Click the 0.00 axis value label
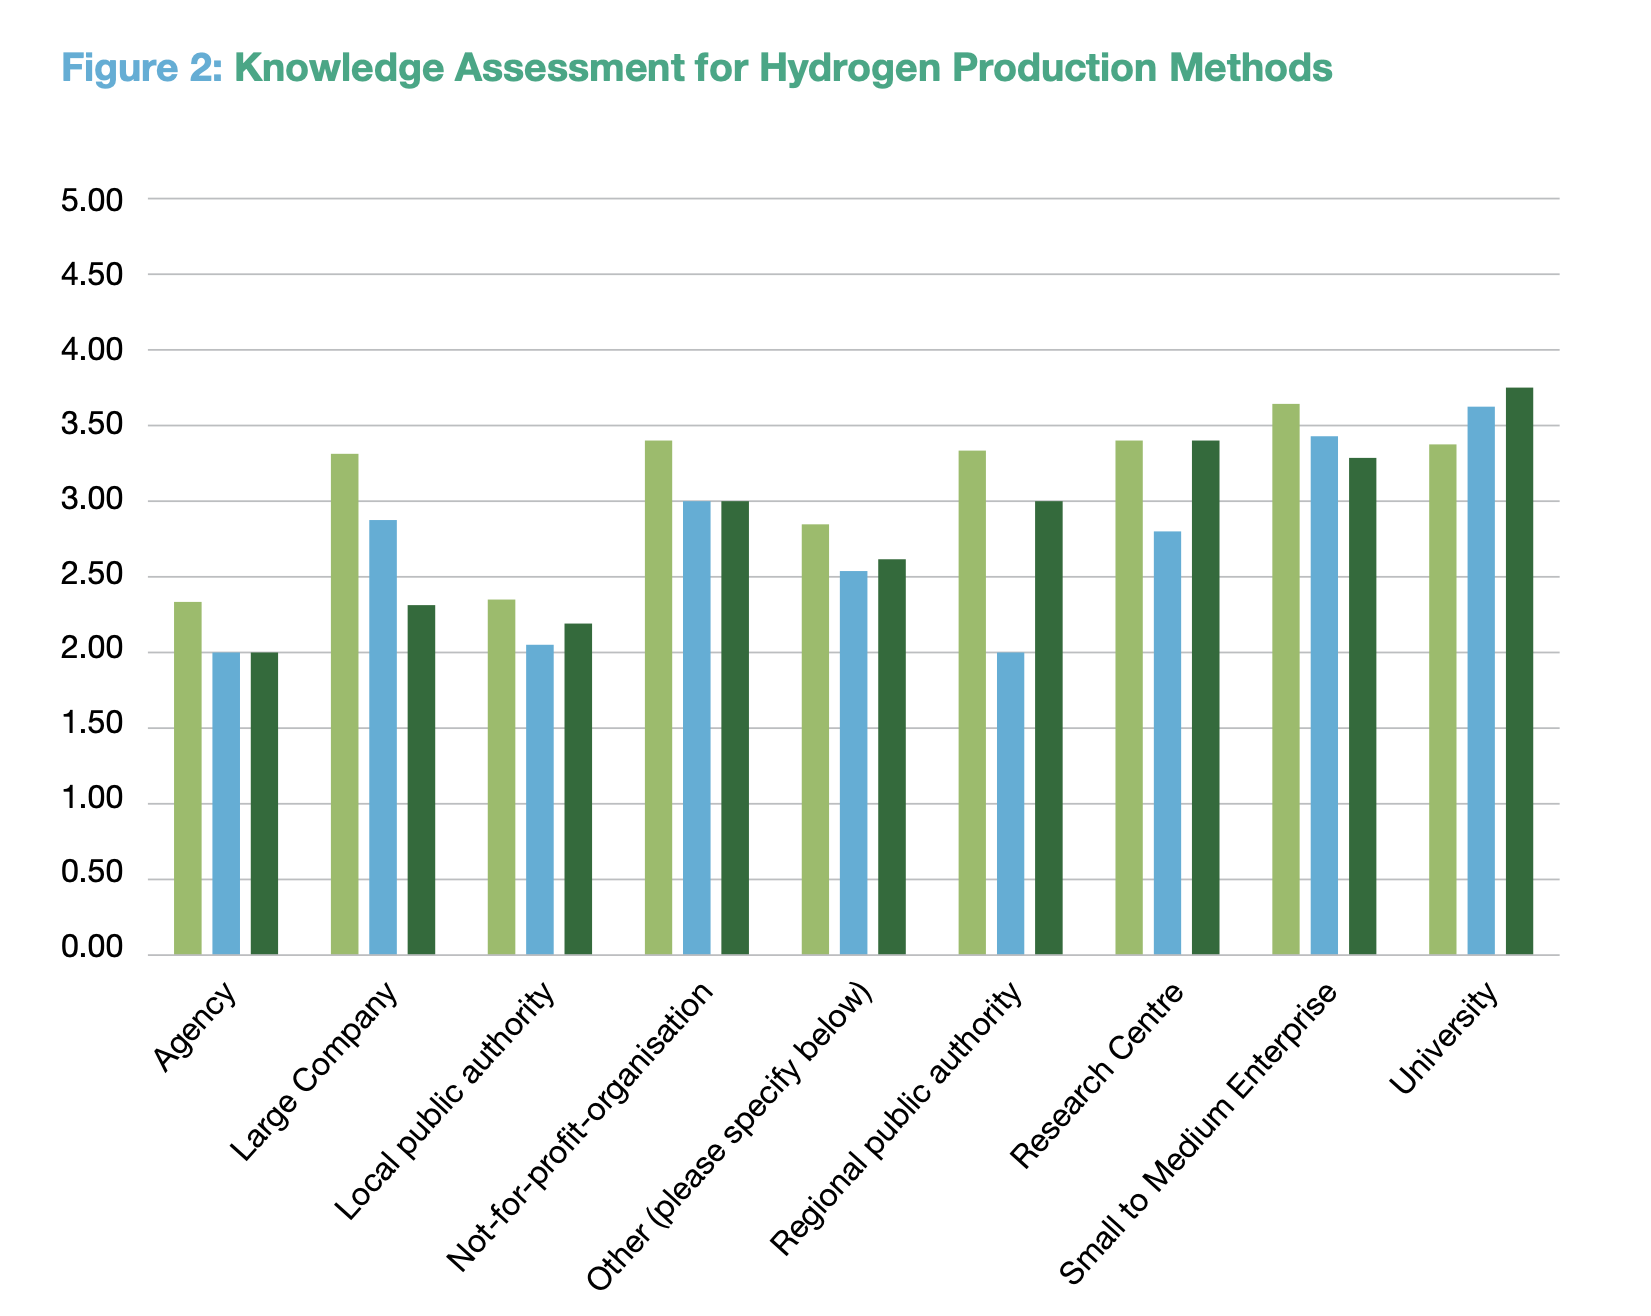Image resolution: width=1651 pixels, height=1316 pixels. coord(91,944)
